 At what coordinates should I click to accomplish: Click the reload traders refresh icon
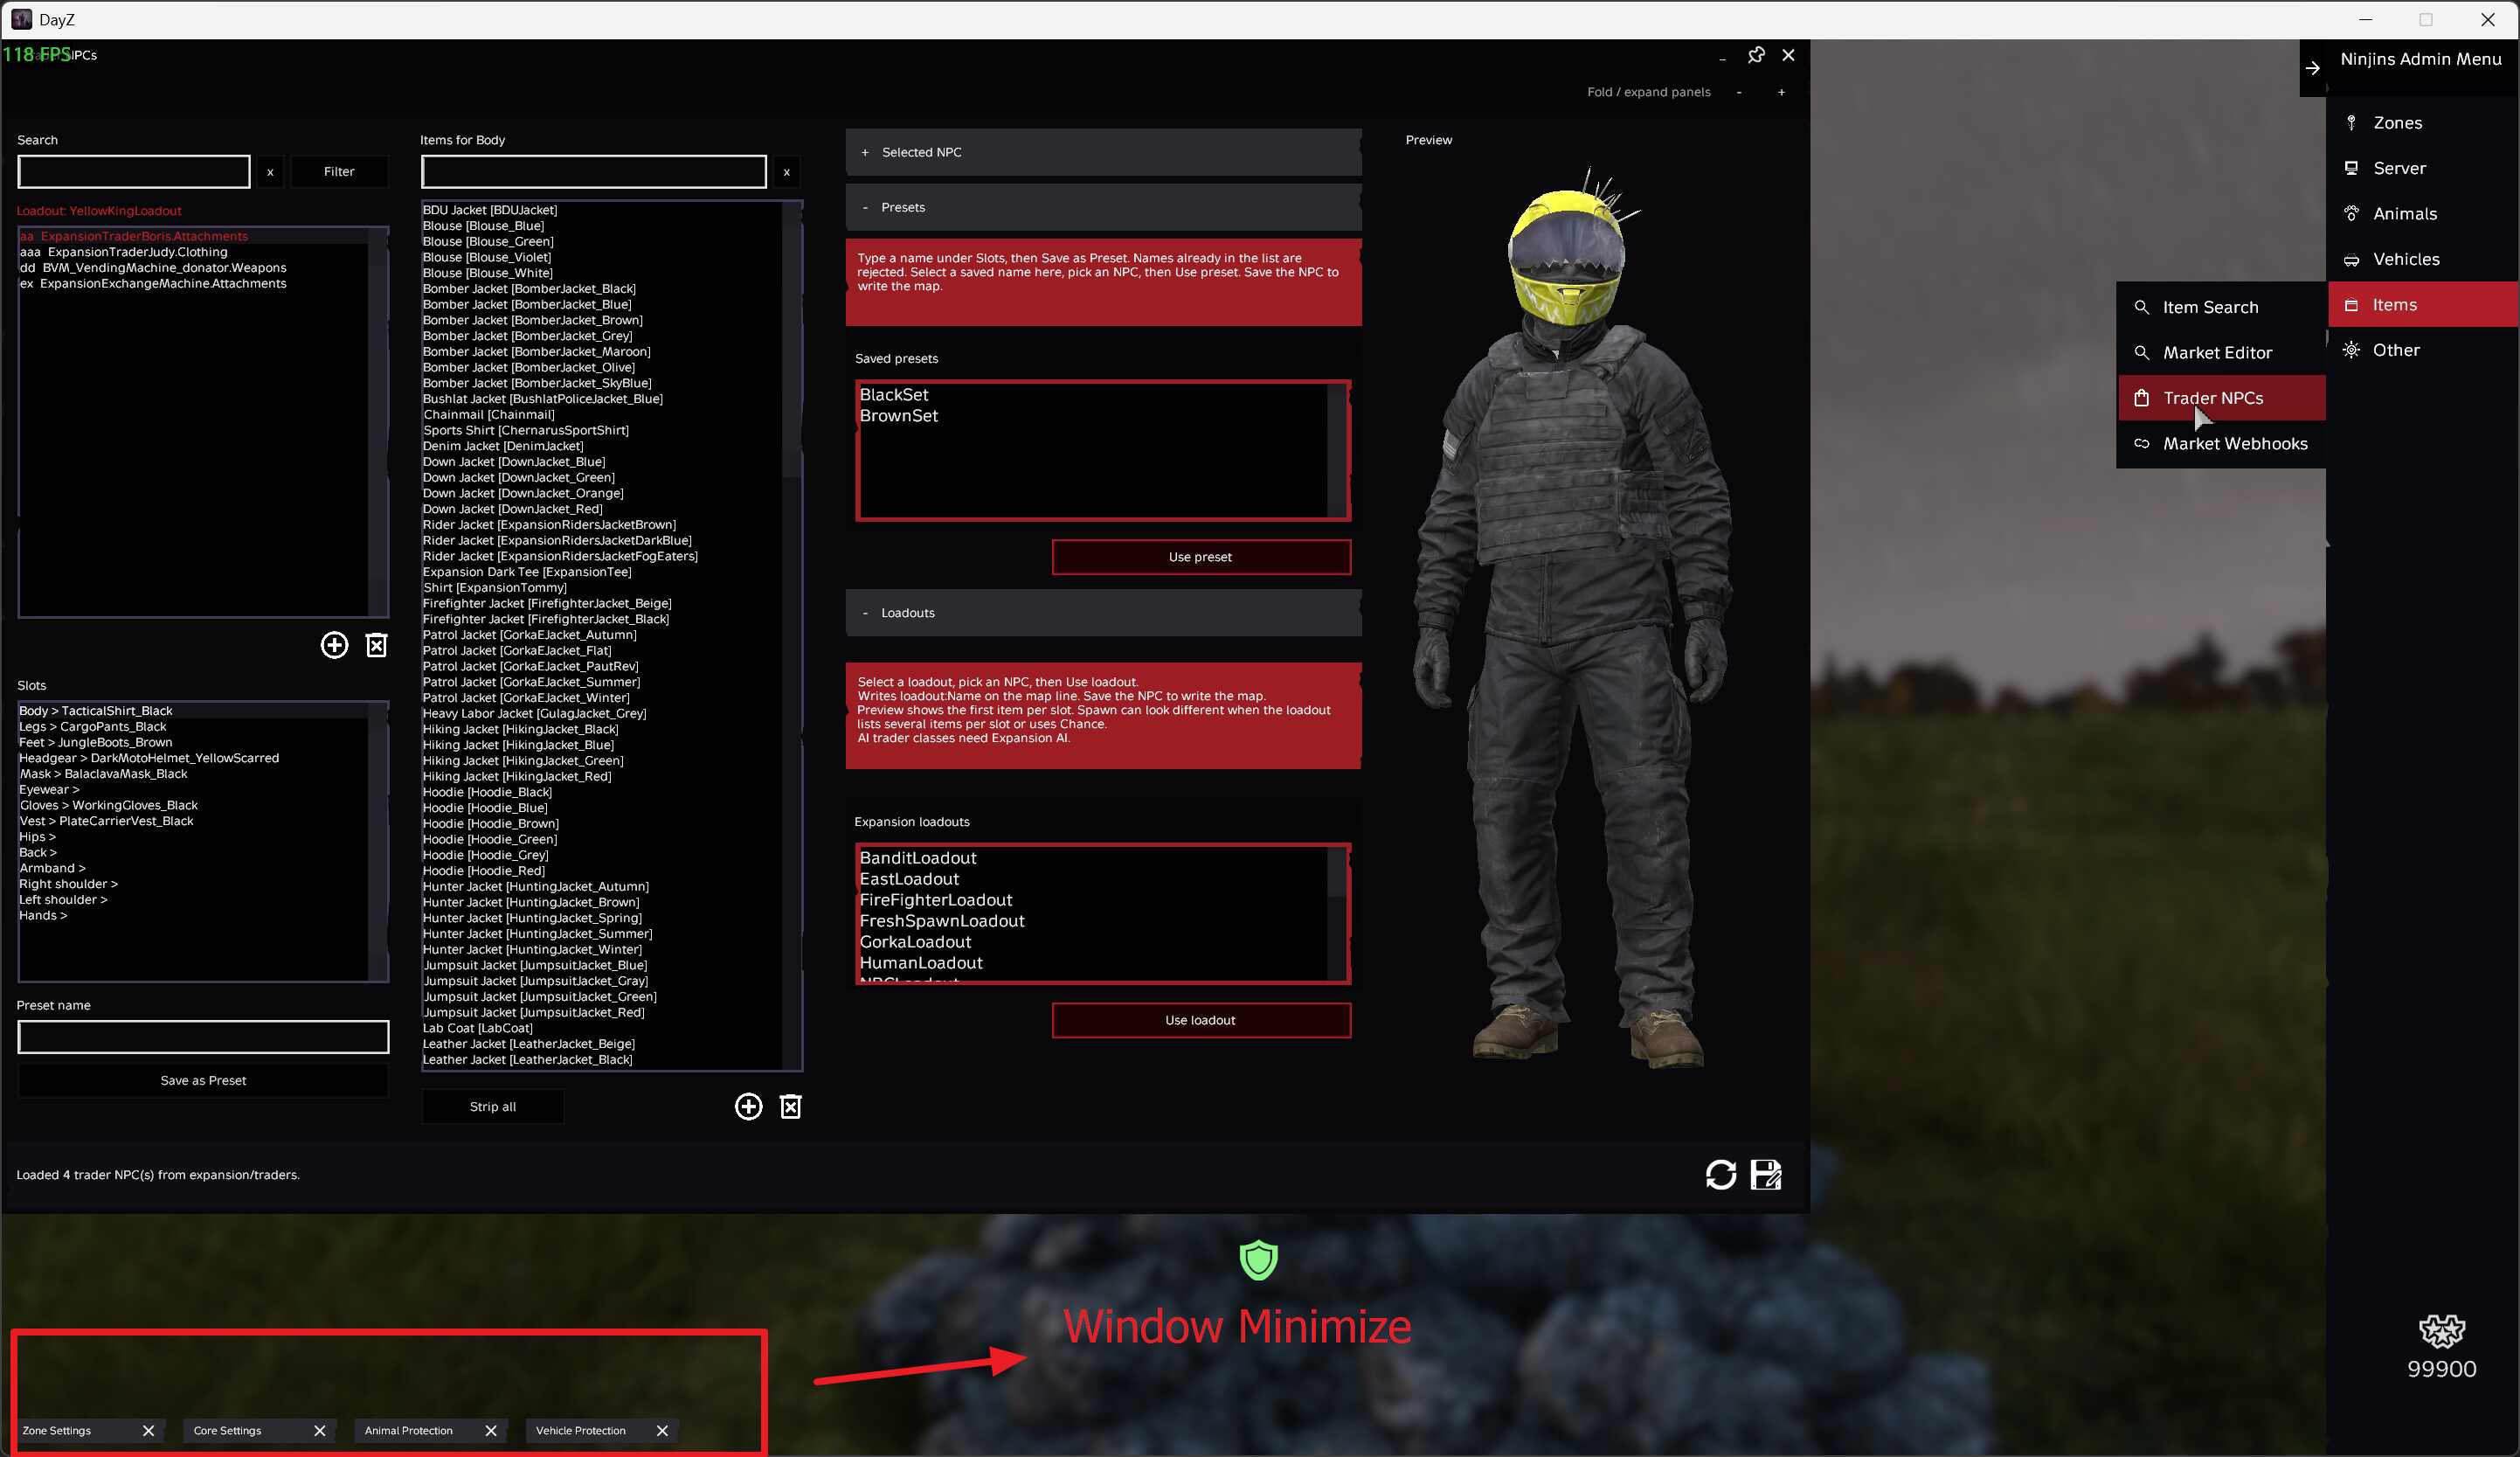click(1721, 1174)
